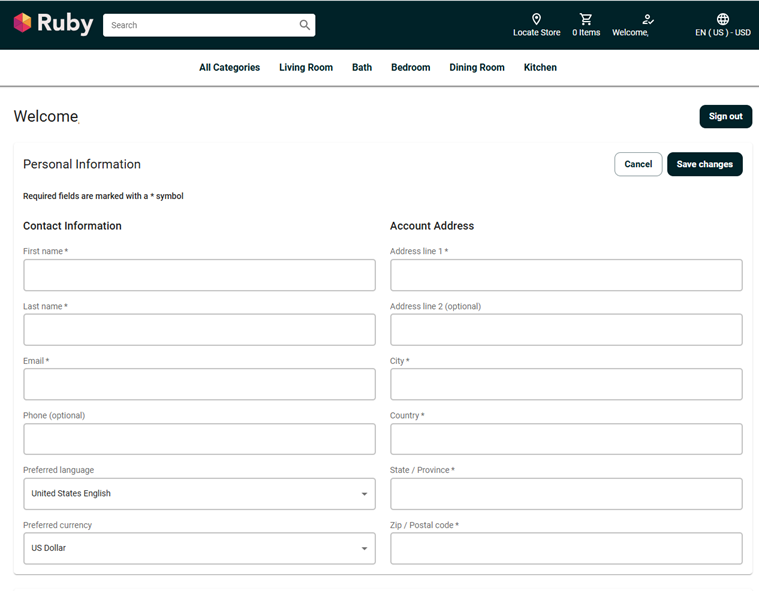
Task: Click the Zip / Postal code field
Action: click(566, 549)
